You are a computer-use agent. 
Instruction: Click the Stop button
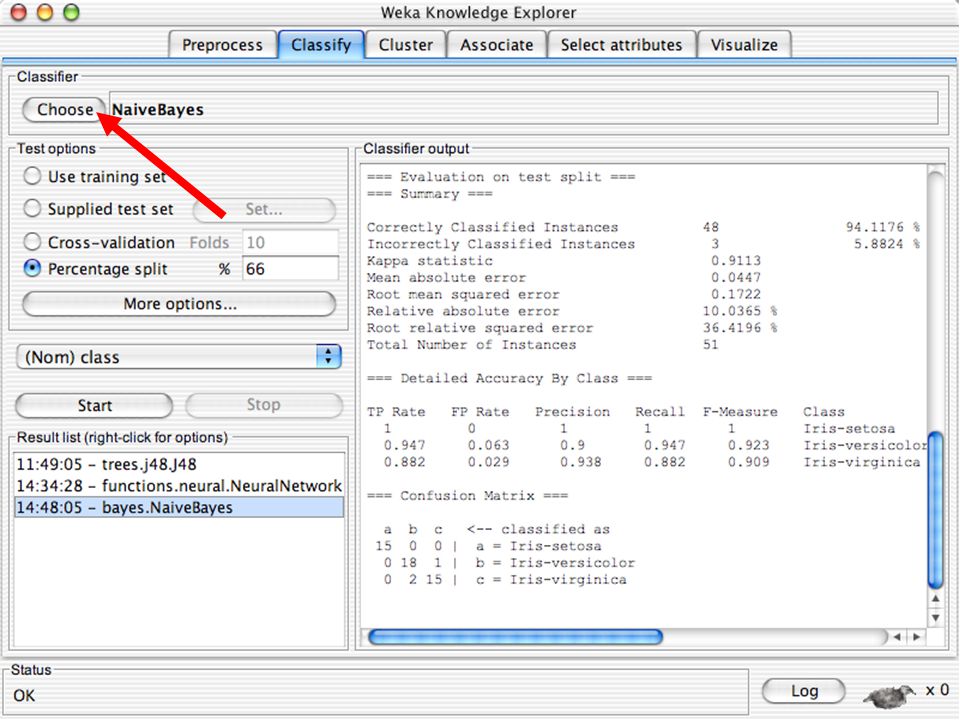coord(264,405)
